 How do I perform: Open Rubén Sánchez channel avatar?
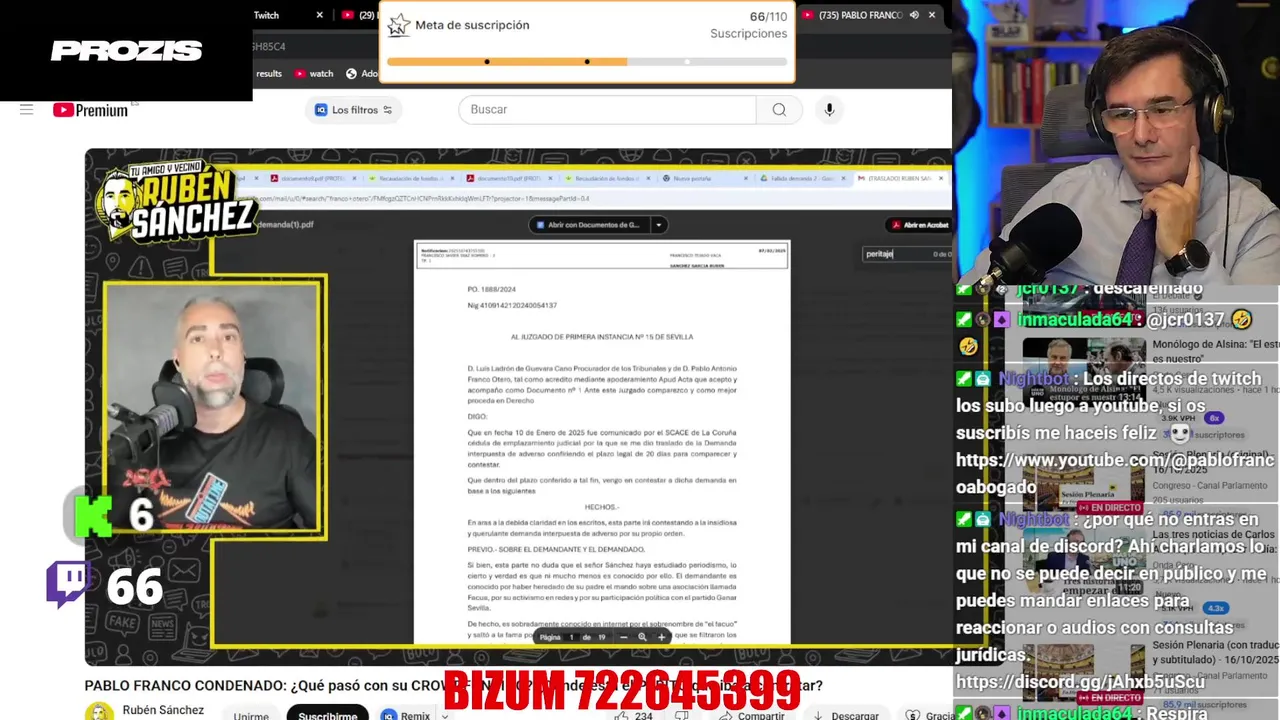[99, 712]
